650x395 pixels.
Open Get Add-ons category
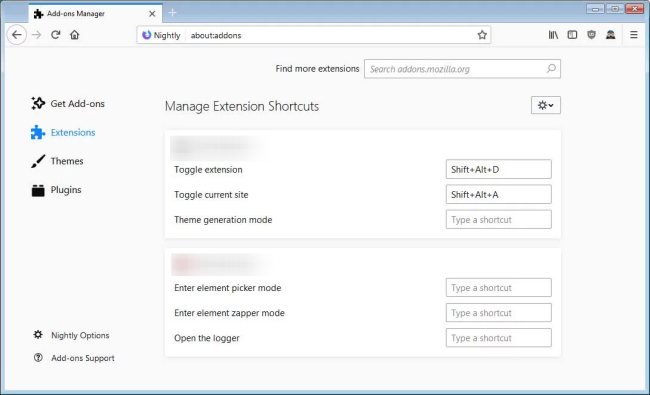coord(68,104)
